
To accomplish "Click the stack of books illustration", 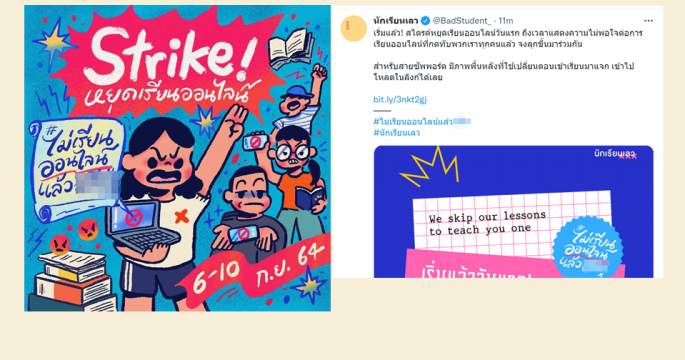I will (x=72, y=282).
